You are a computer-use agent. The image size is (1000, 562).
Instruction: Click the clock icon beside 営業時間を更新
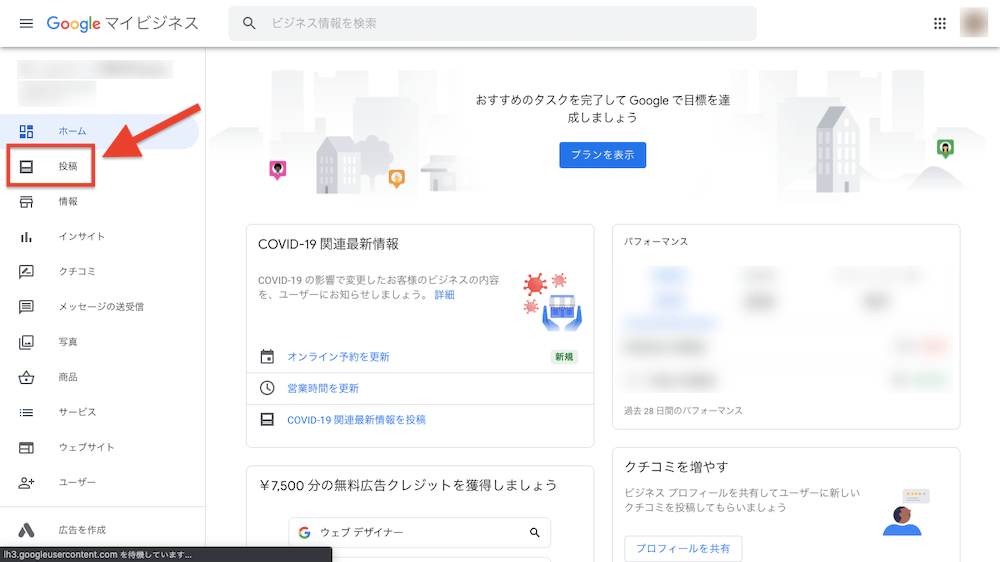coord(267,388)
